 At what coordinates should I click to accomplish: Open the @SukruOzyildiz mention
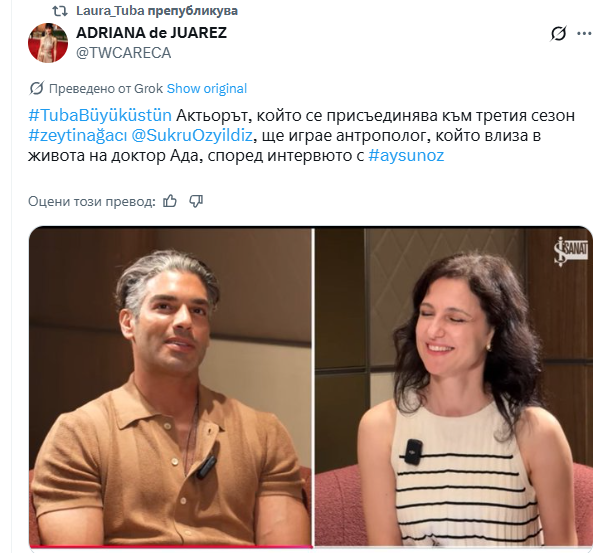coord(192,135)
